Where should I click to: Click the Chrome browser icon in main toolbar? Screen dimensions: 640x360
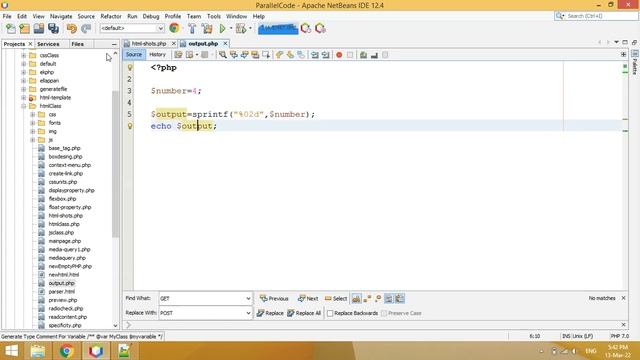174,28
